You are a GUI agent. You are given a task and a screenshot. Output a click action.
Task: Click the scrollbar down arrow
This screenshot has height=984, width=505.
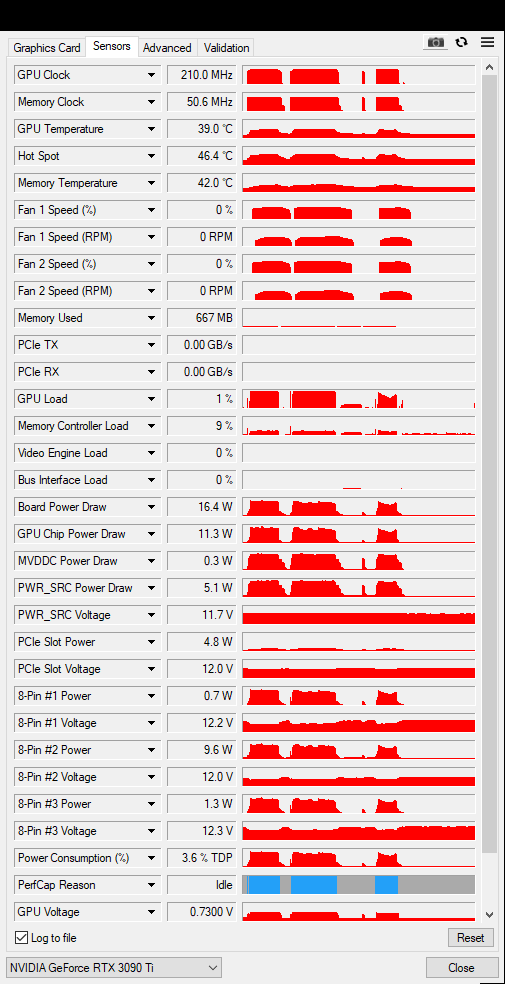[x=489, y=915]
